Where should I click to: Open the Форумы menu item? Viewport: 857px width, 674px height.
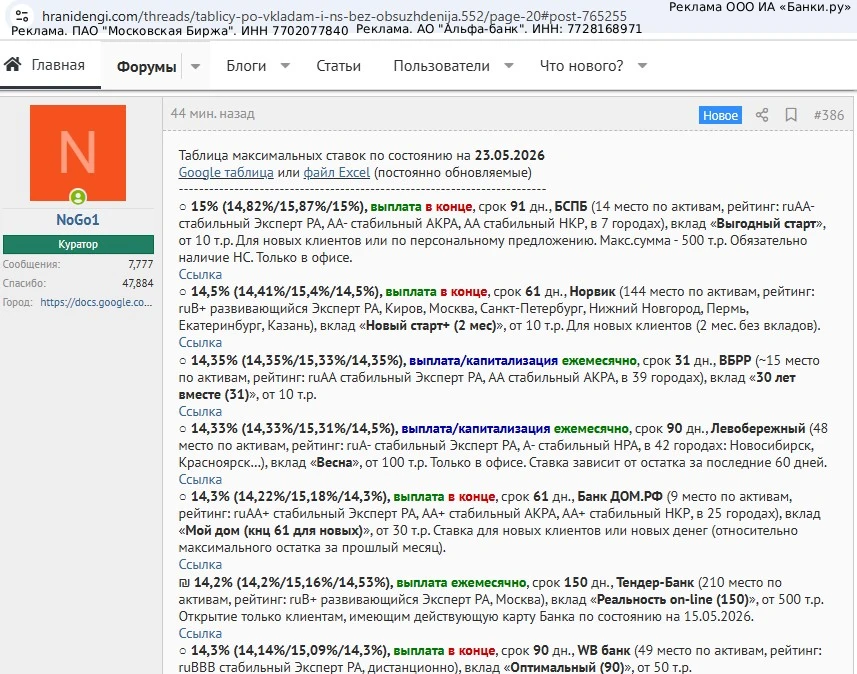pos(146,67)
